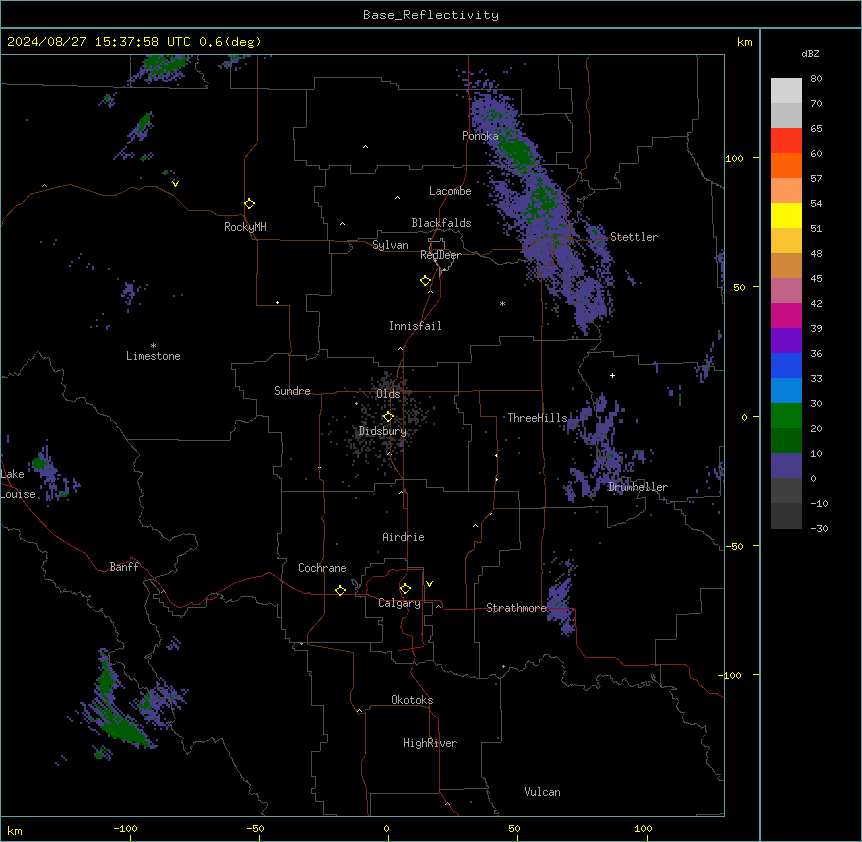Click the dBZ legend heading
This screenshot has width=862, height=842.
click(x=810, y=54)
